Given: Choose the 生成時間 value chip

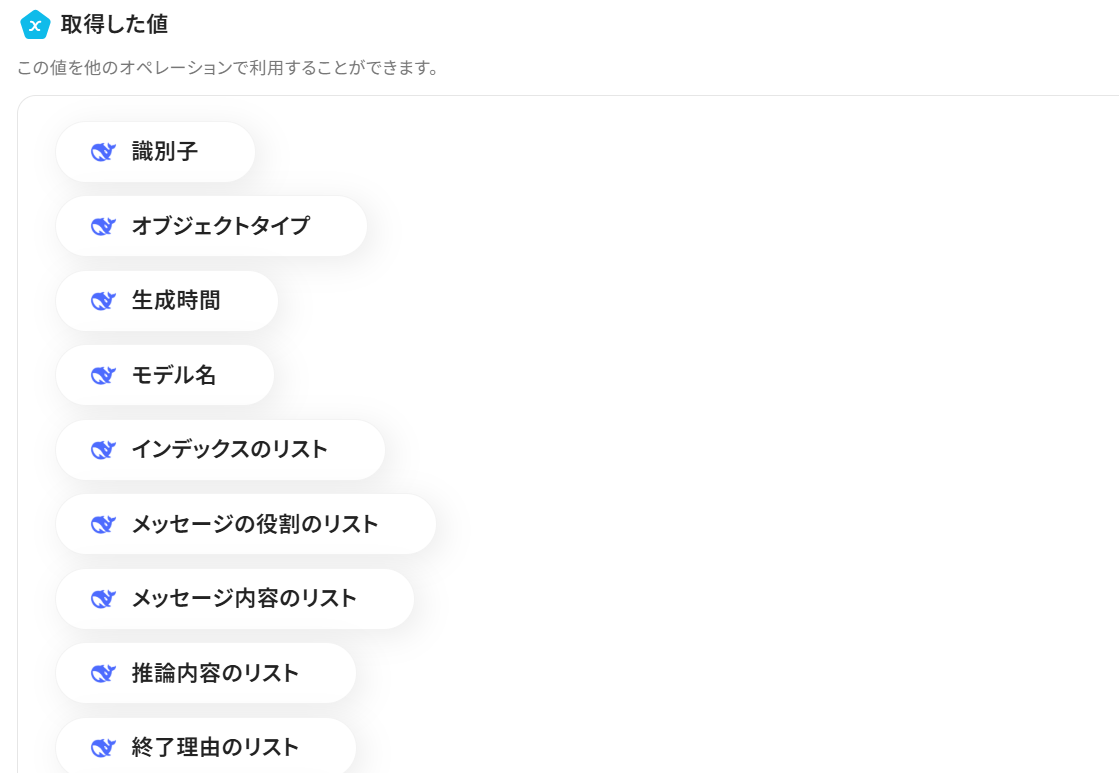Looking at the screenshot, I should [176, 301].
